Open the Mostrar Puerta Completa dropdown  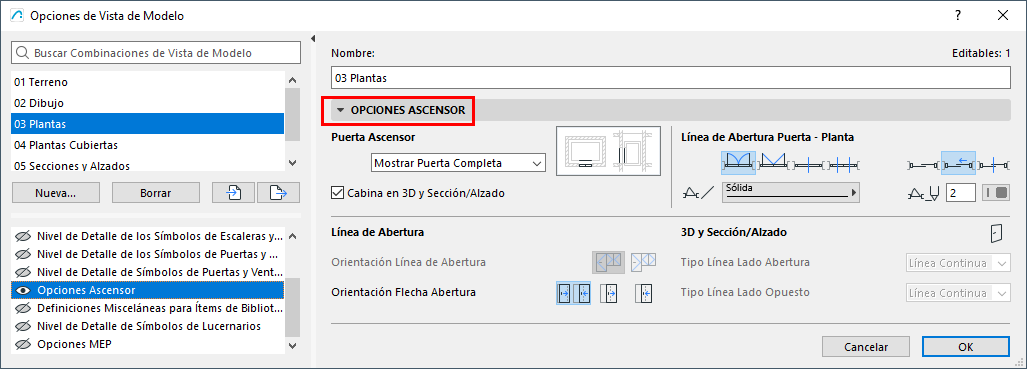pyautogui.click(x=458, y=163)
